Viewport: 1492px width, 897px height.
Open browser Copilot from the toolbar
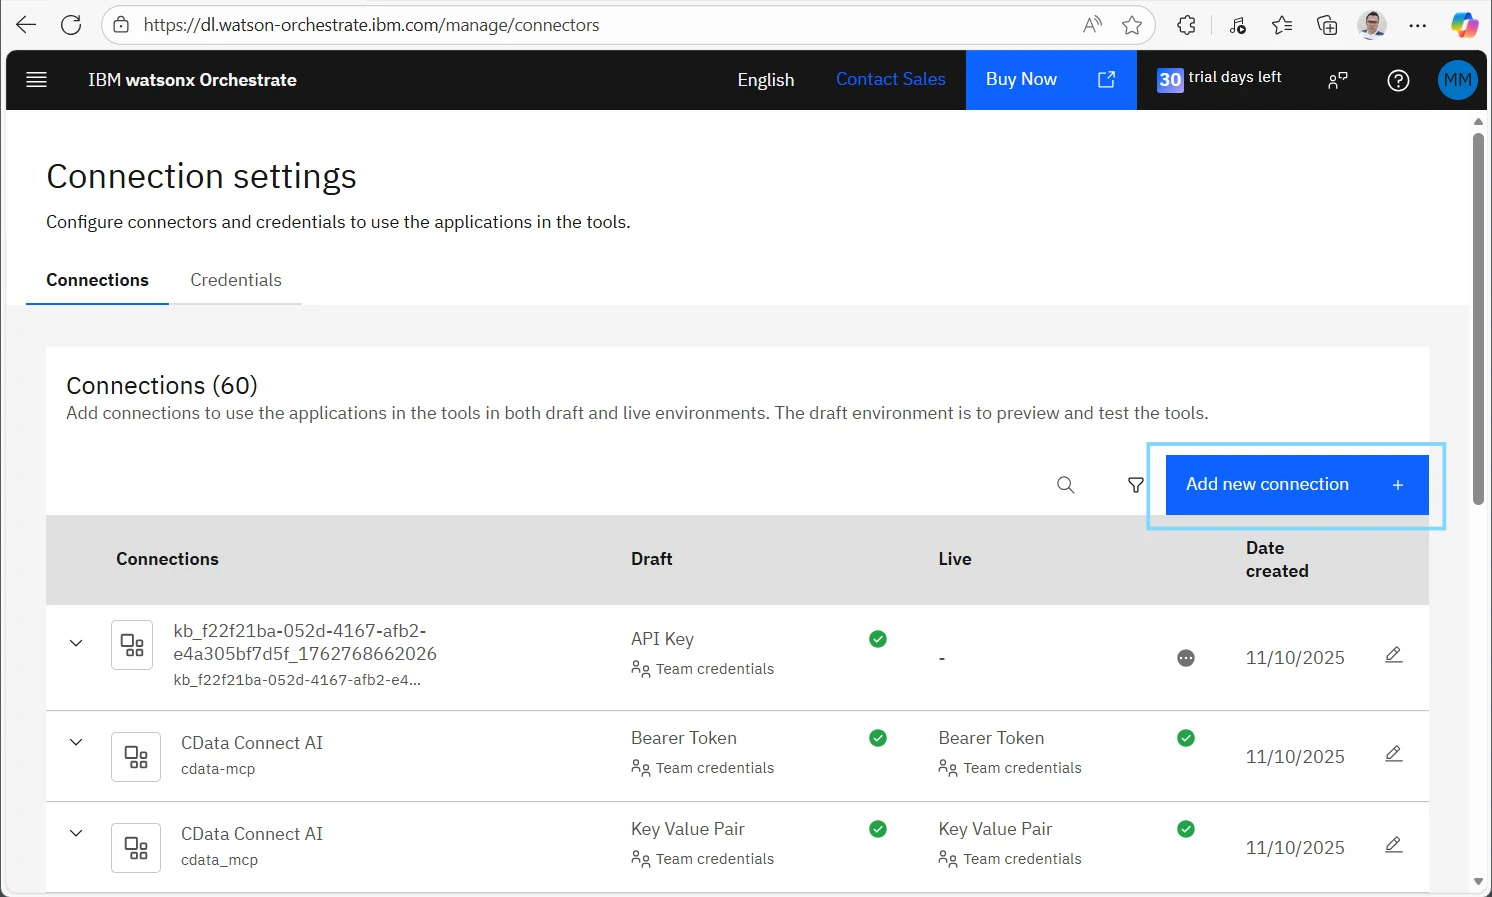pos(1463,24)
